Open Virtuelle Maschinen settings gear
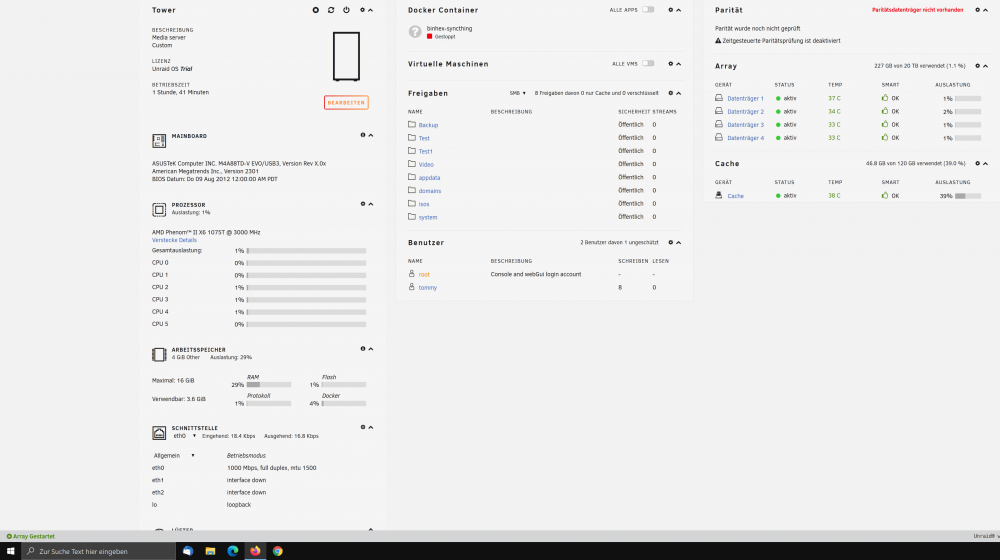The height and width of the screenshot is (560, 1000). pyautogui.click(x=670, y=64)
